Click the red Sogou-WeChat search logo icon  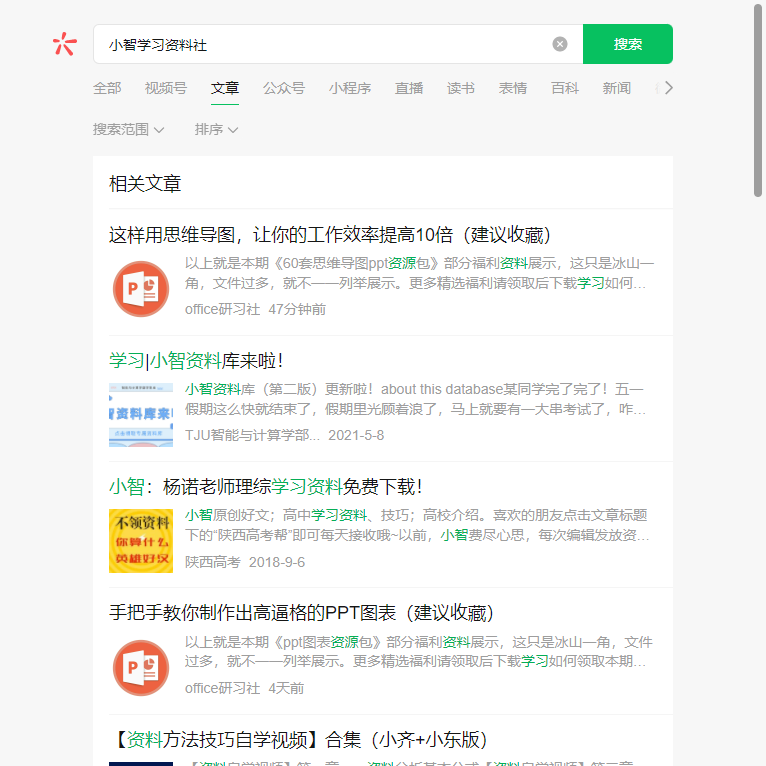pyautogui.click(x=64, y=44)
